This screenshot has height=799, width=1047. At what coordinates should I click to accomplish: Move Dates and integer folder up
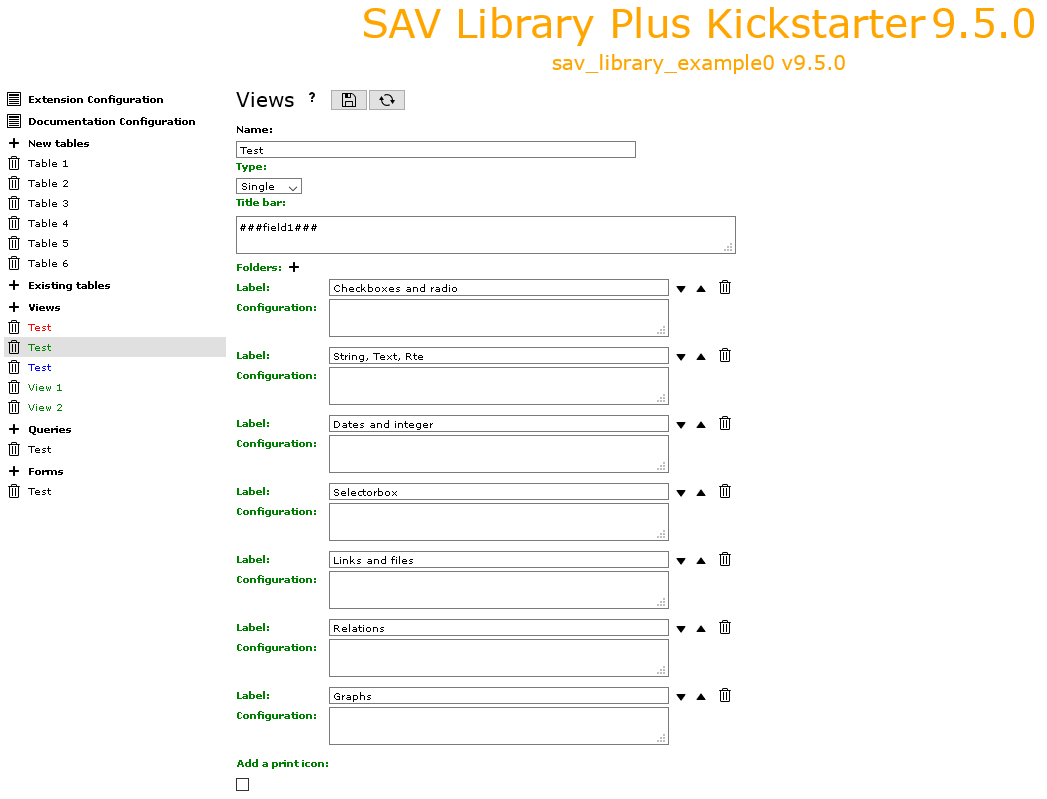[x=701, y=425]
